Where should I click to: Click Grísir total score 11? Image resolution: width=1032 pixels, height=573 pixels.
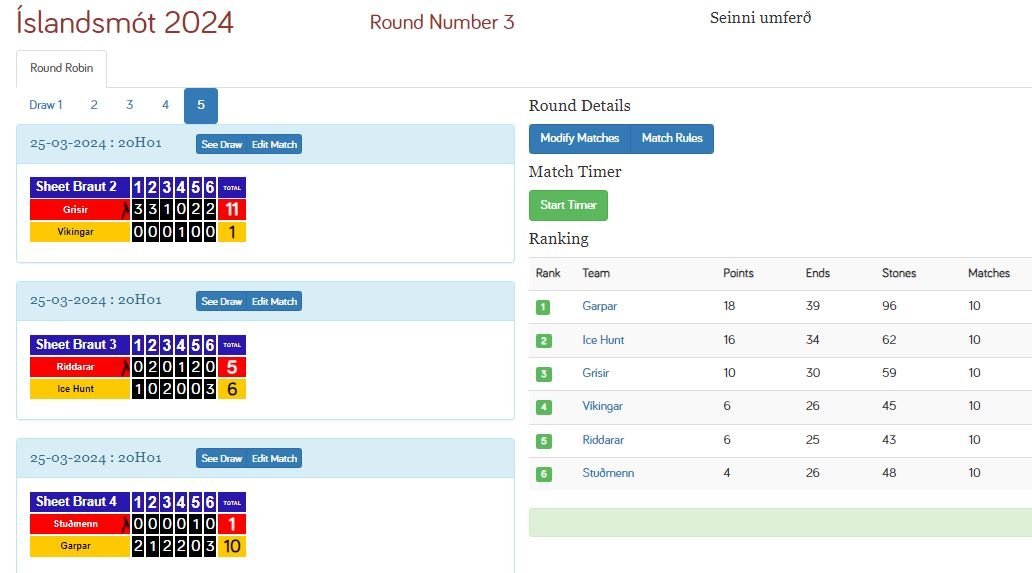(232, 210)
